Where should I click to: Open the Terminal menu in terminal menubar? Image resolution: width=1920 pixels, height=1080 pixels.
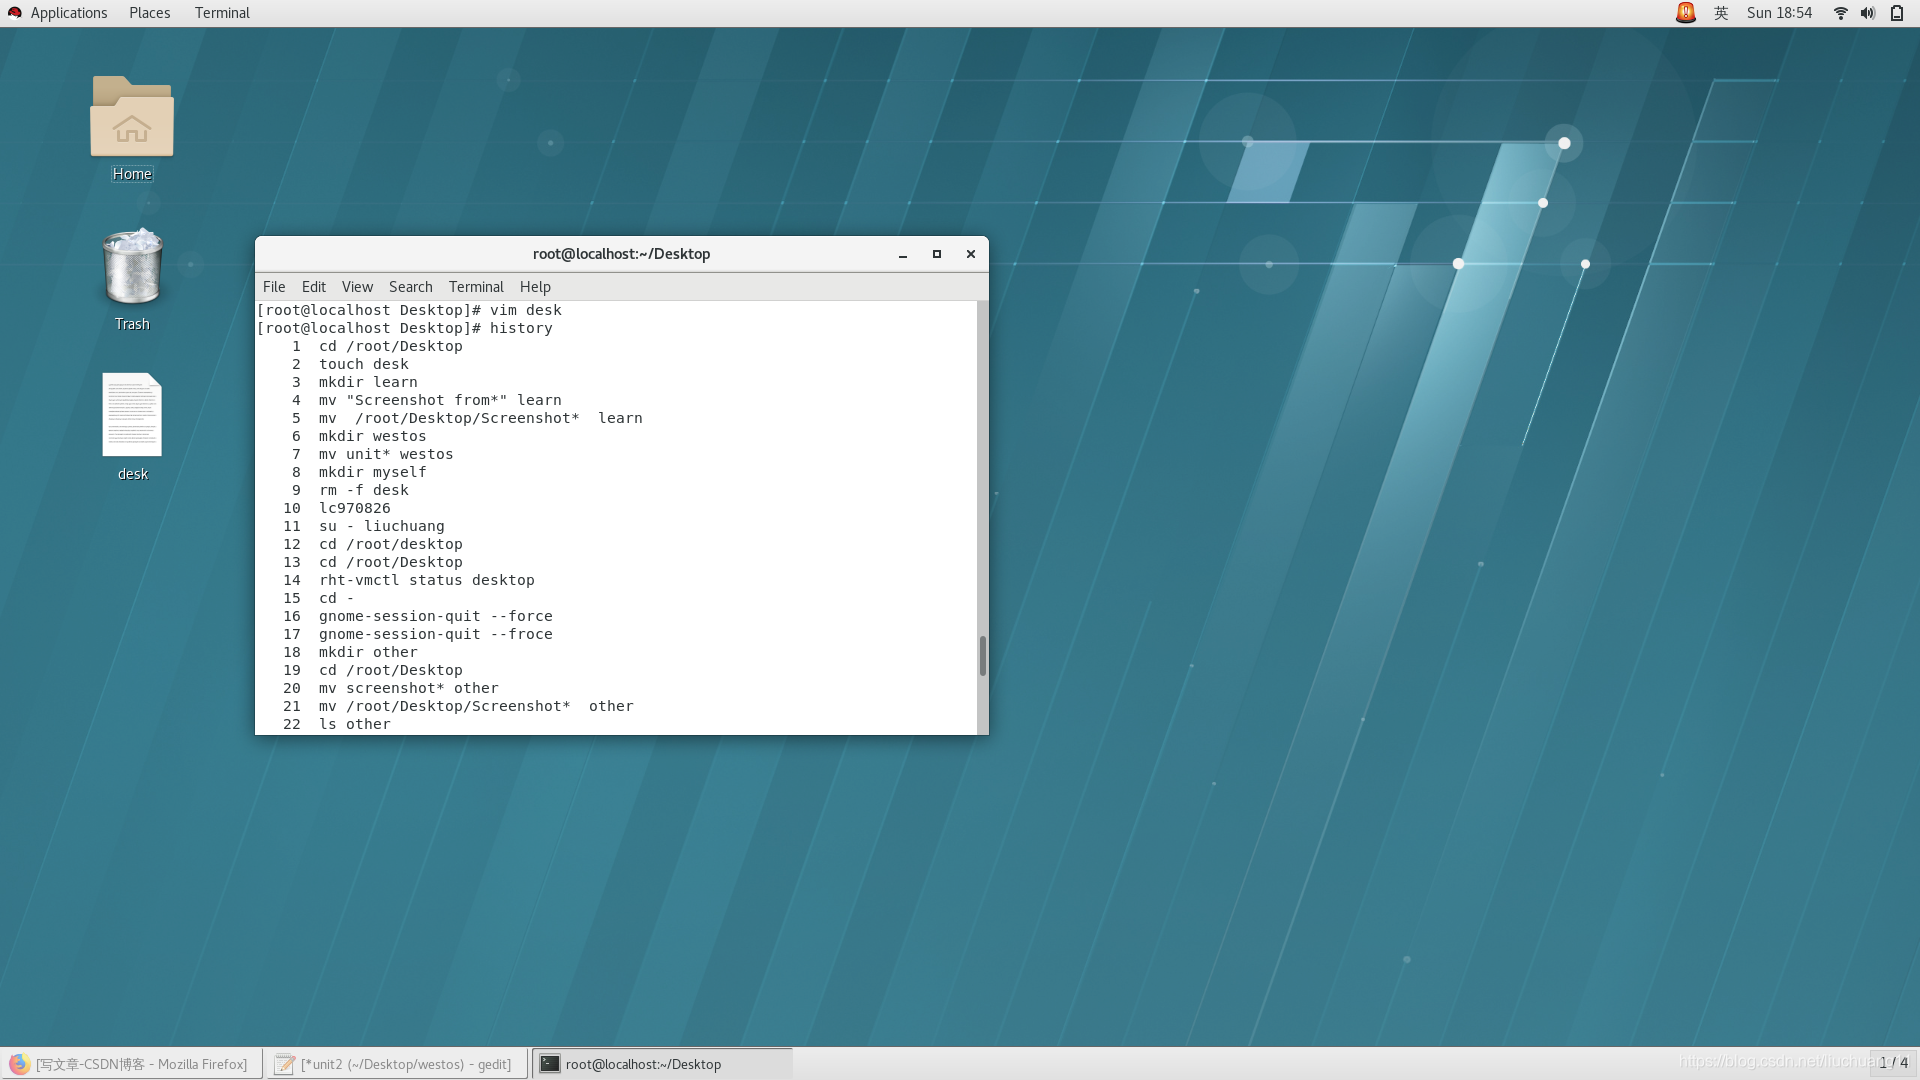click(x=476, y=287)
